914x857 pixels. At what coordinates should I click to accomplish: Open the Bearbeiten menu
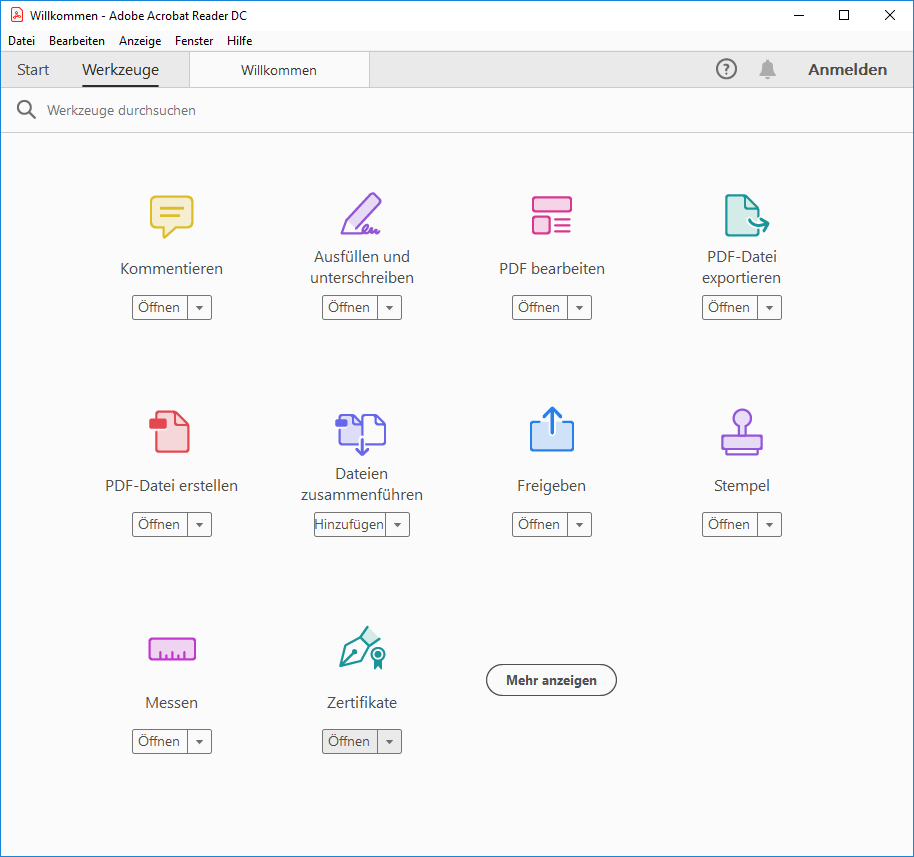[77, 41]
